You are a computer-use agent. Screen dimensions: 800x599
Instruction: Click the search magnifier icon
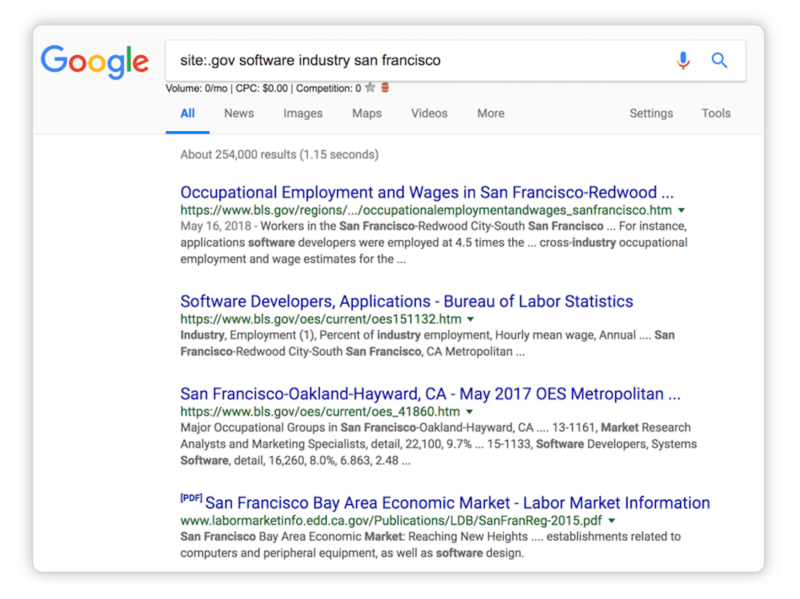click(x=719, y=61)
